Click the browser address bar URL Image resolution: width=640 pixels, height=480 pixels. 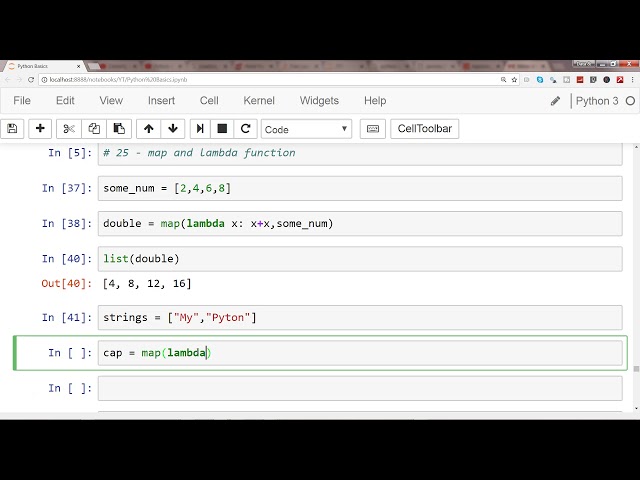[118, 80]
